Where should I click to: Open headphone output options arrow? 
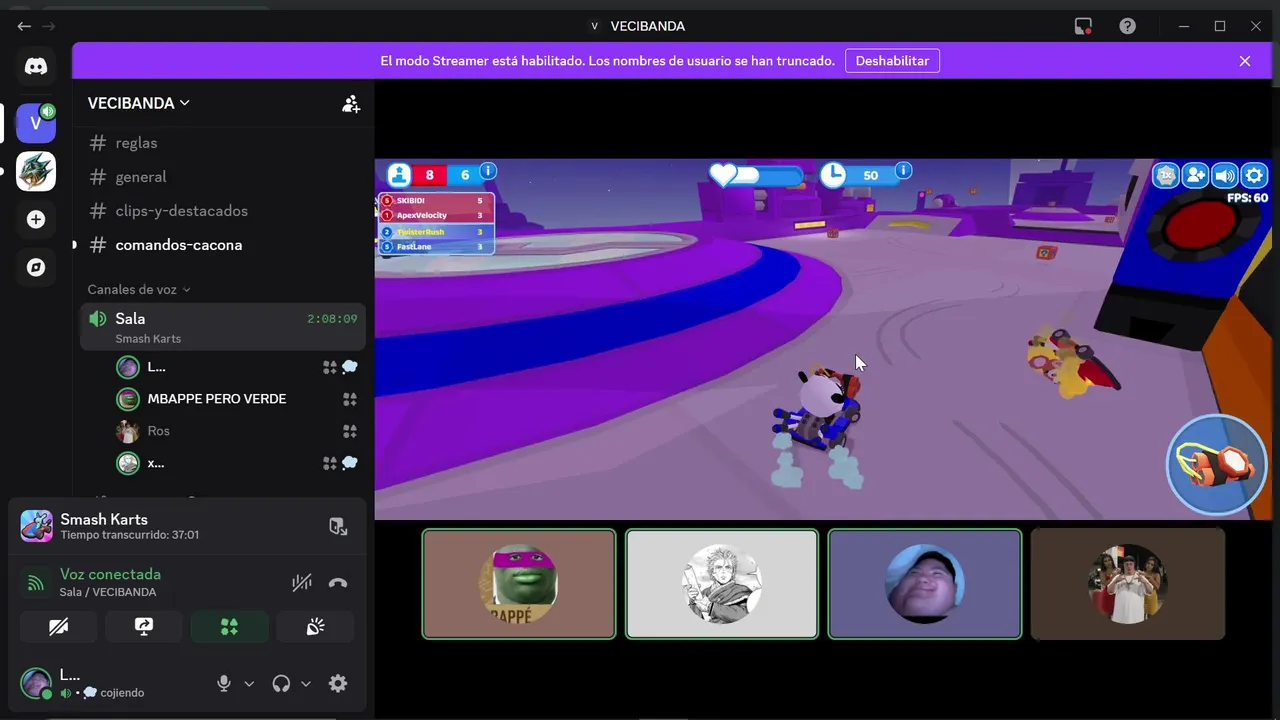[x=306, y=684]
